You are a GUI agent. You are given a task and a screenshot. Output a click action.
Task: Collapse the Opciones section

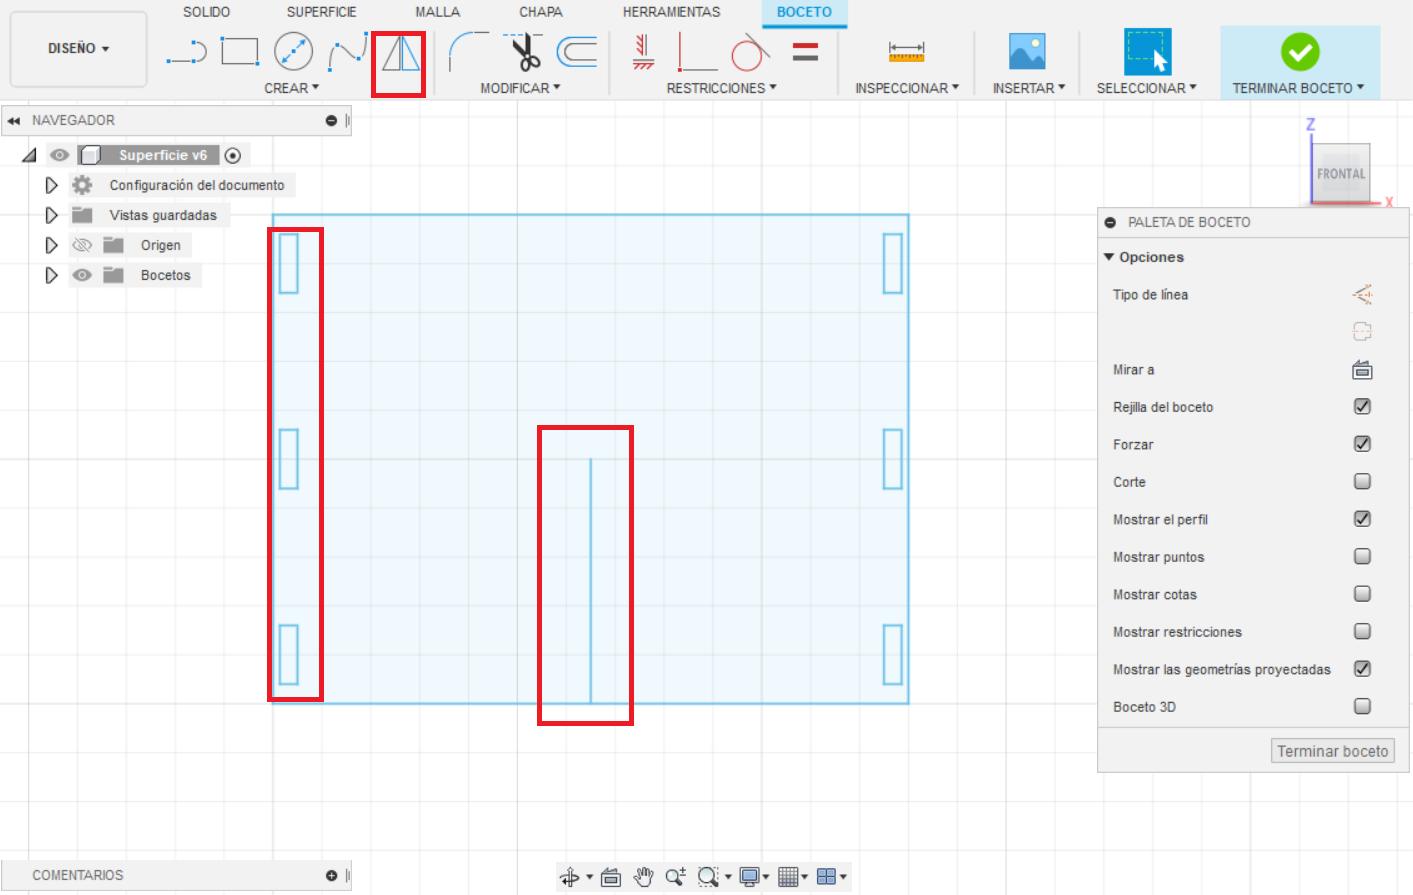tap(1109, 257)
